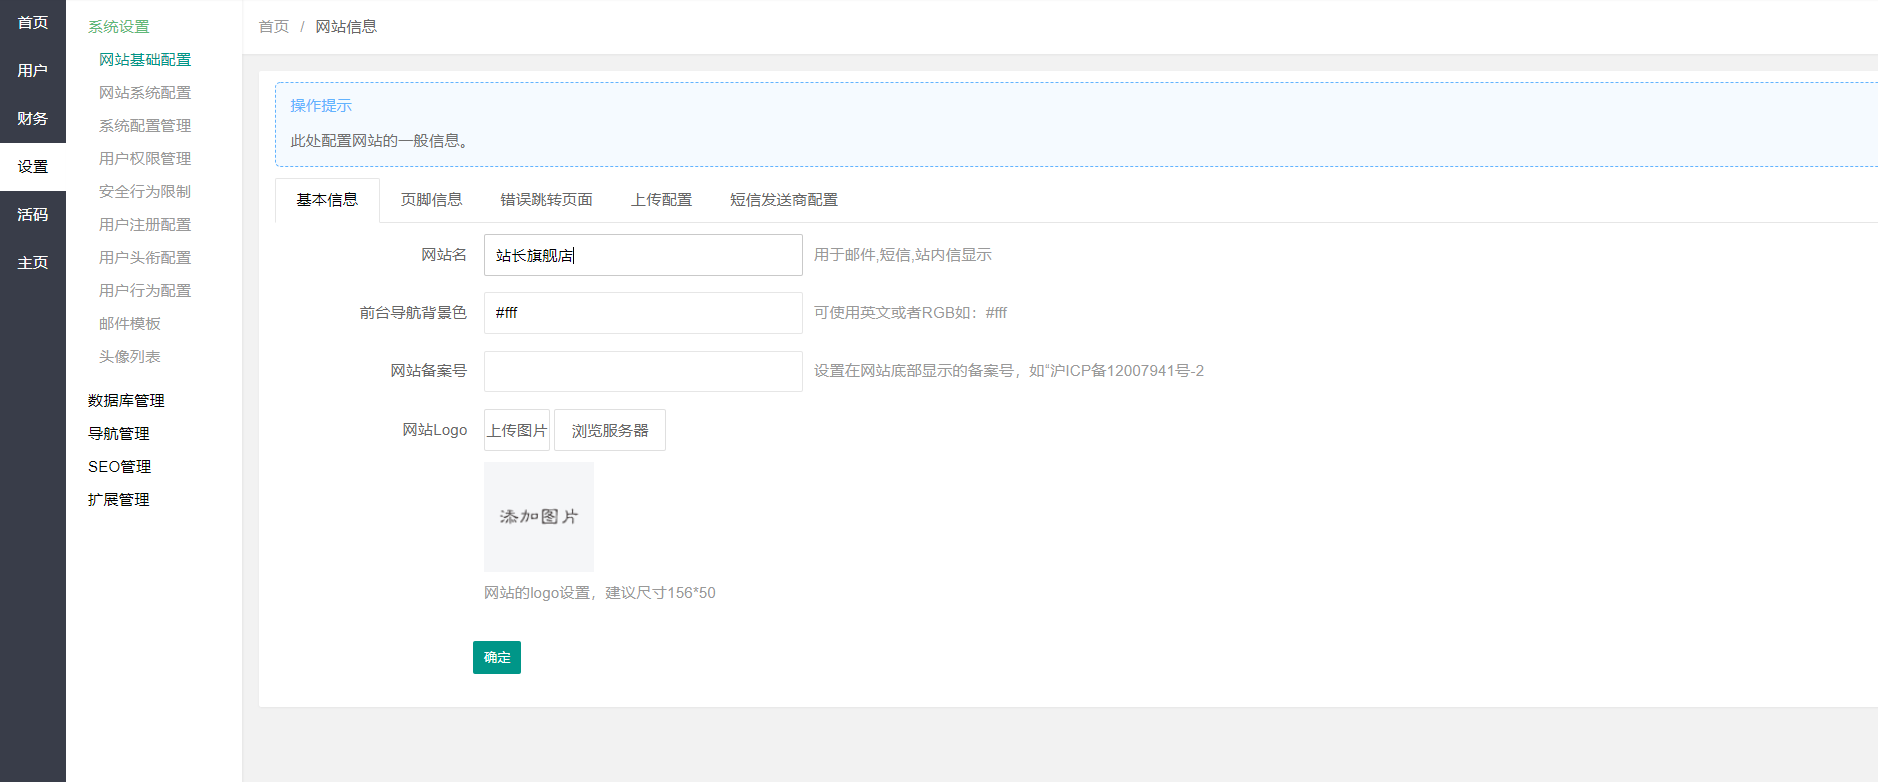Switch to the 页脚信息 tab

click(431, 200)
